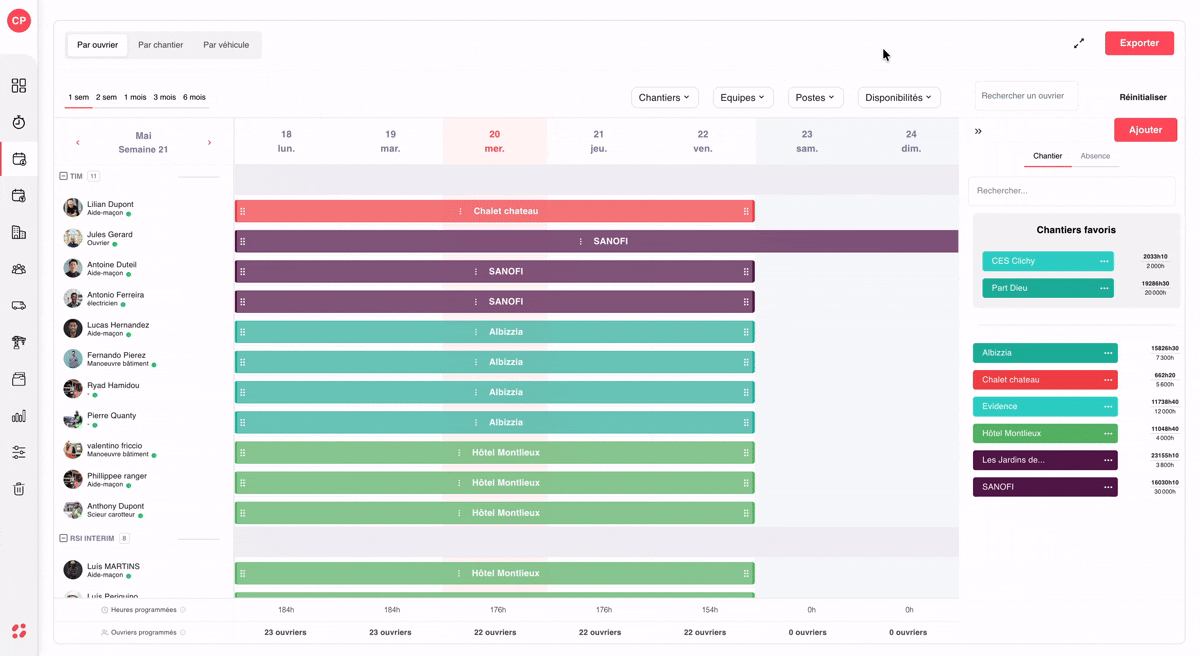The width and height of the screenshot is (1200, 656).
Task: Click info icon next to Ouvriers programmés
Action: pos(183,633)
